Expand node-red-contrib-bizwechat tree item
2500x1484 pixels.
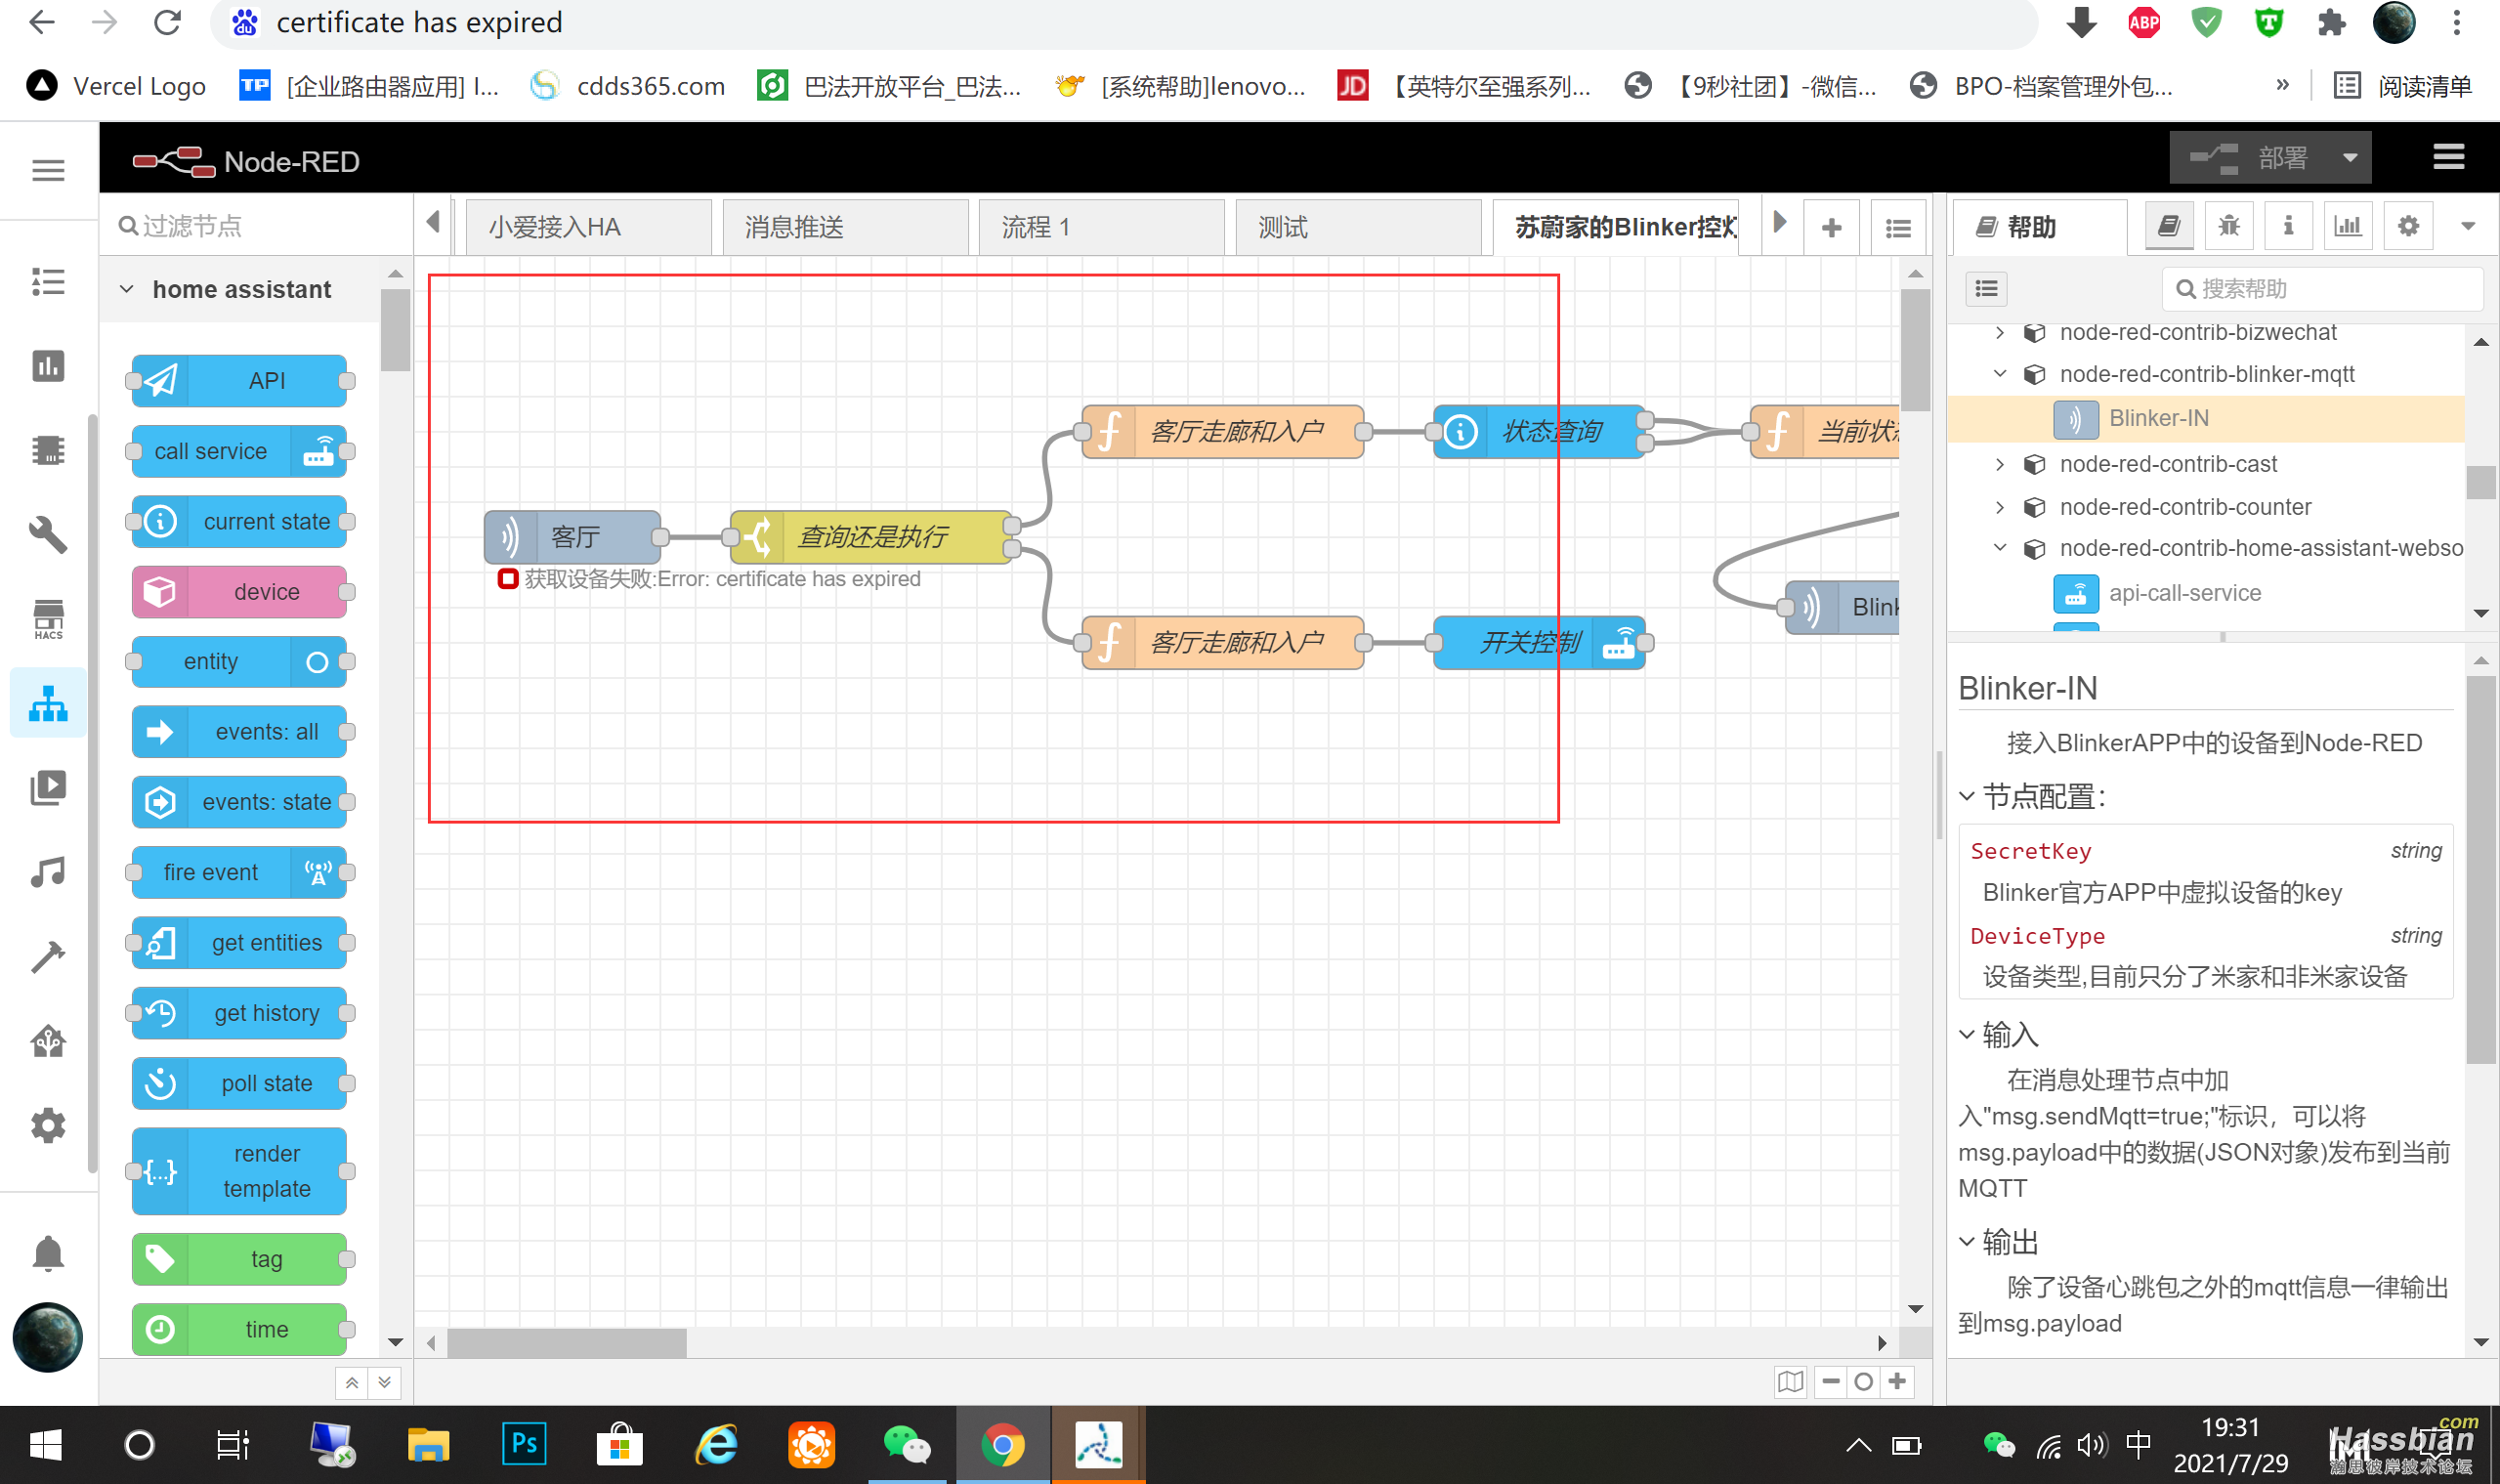point(2000,333)
